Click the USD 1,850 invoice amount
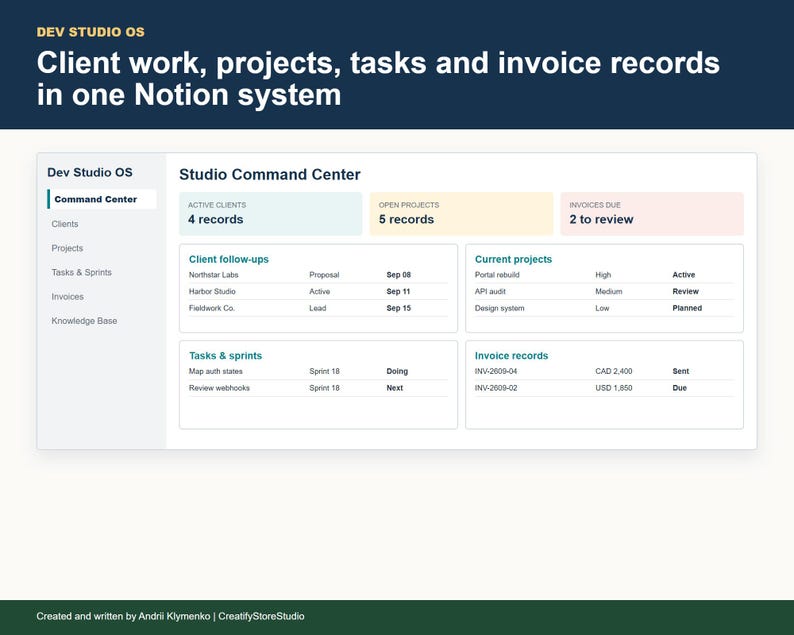The height and width of the screenshot is (635, 794). click(614, 388)
